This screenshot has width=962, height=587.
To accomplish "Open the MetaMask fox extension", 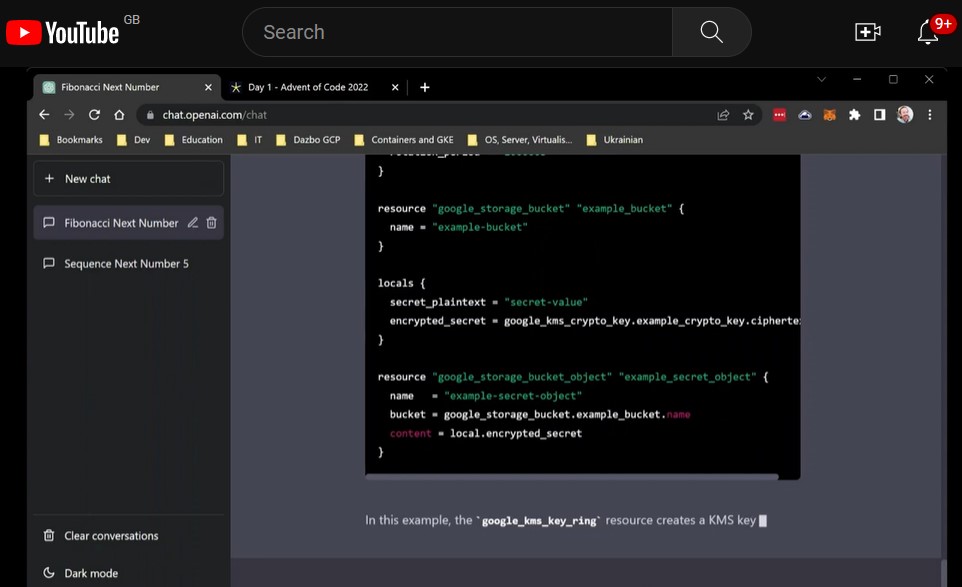I will [x=829, y=115].
